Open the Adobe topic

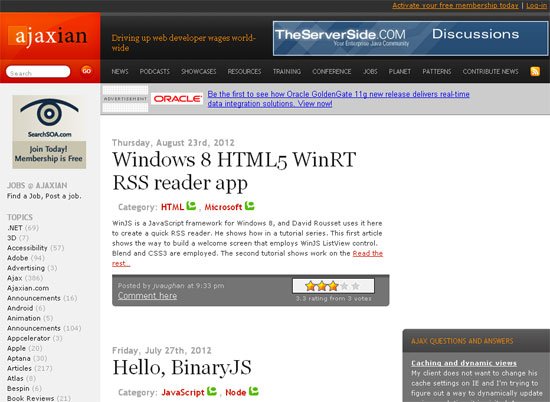coord(18,258)
